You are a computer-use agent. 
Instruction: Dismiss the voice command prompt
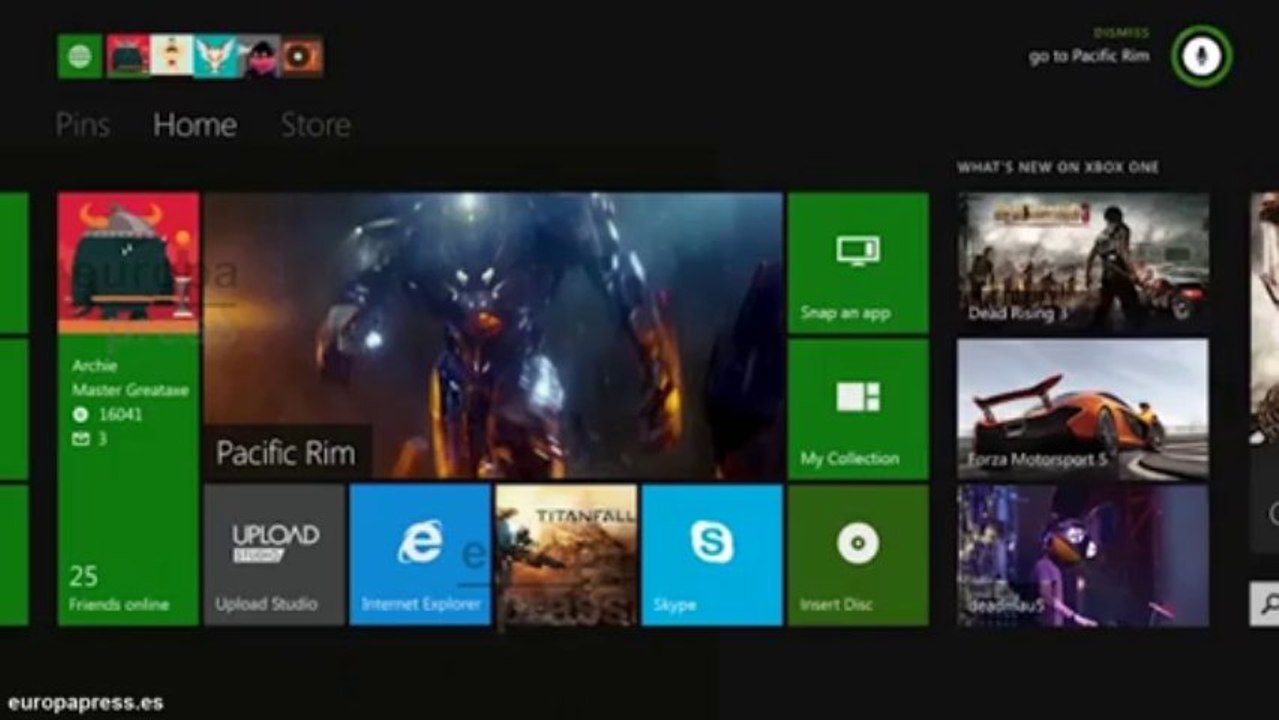1121,33
